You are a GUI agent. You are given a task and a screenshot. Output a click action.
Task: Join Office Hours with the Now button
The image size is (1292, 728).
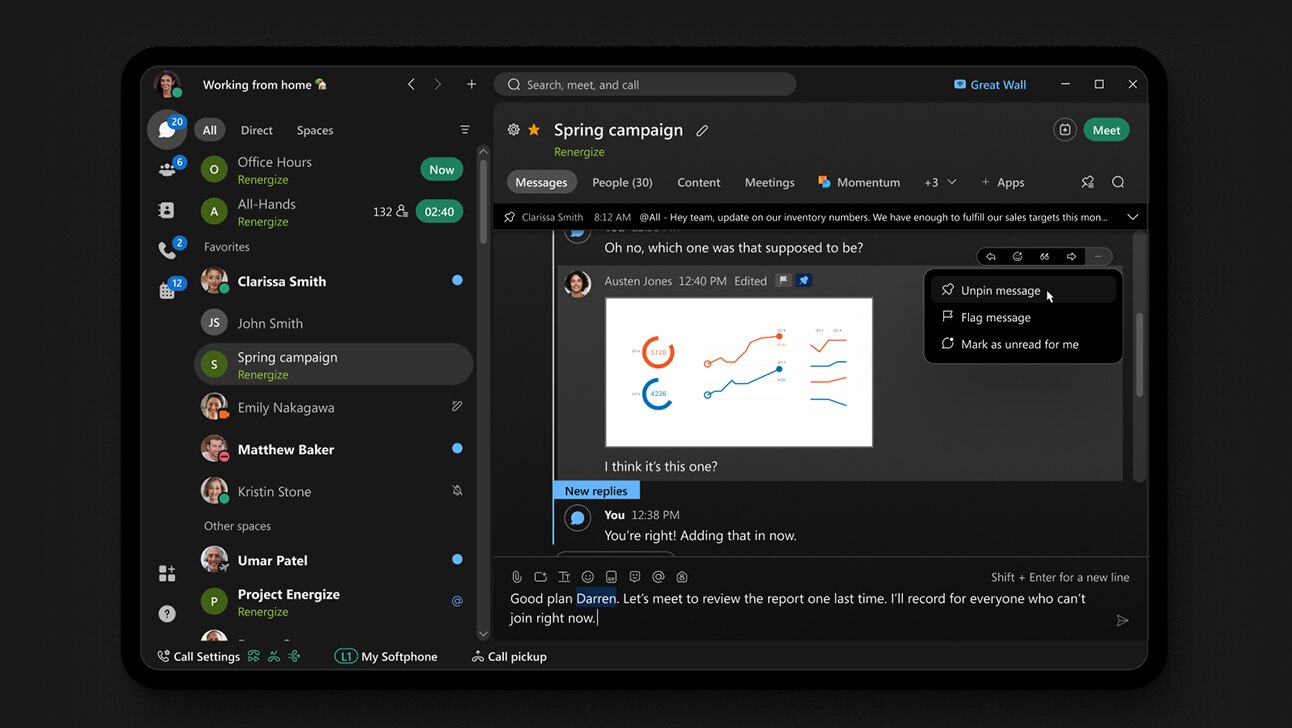coord(442,170)
